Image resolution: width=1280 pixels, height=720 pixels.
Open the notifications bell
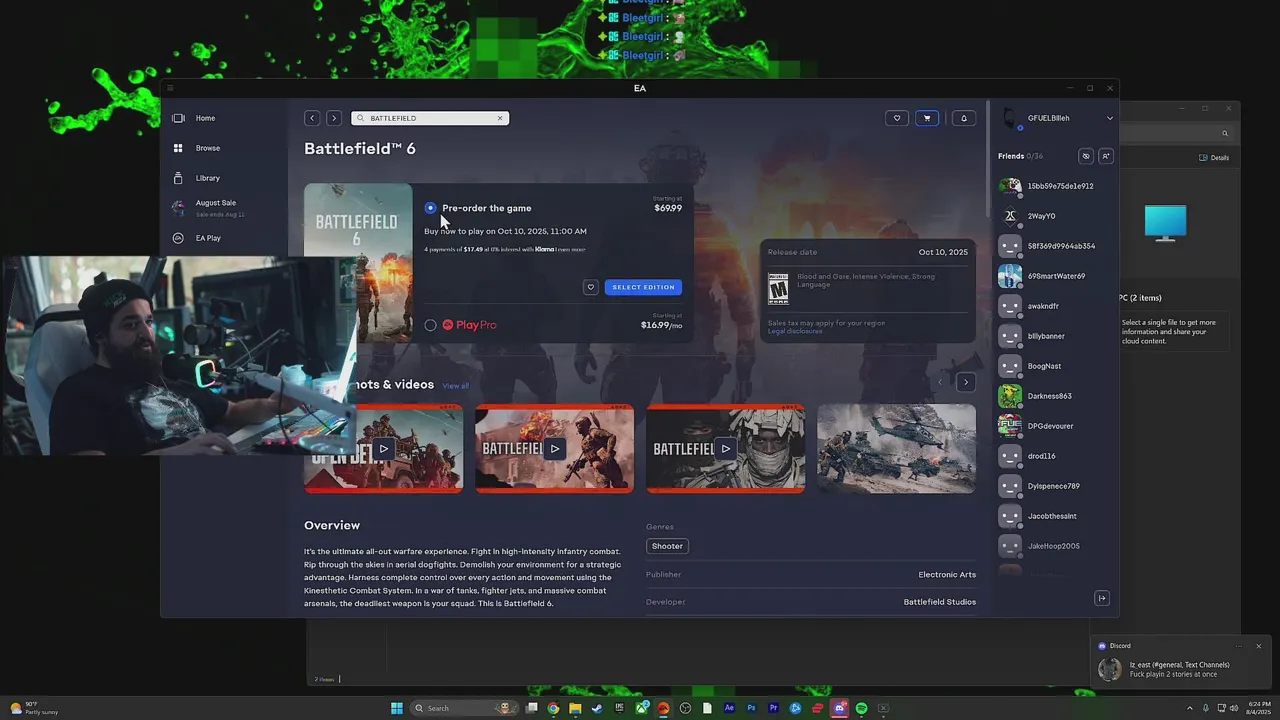(964, 118)
